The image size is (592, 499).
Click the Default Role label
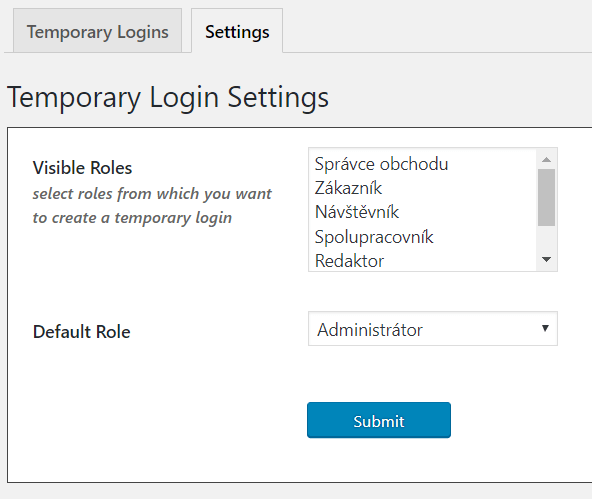82,332
